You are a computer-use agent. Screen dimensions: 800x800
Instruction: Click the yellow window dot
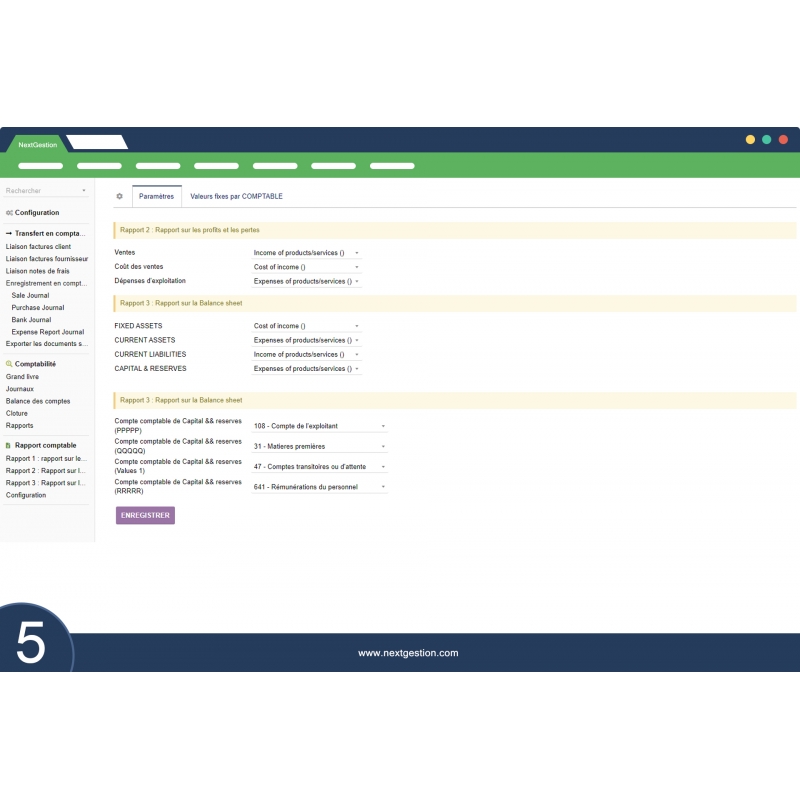[750, 140]
